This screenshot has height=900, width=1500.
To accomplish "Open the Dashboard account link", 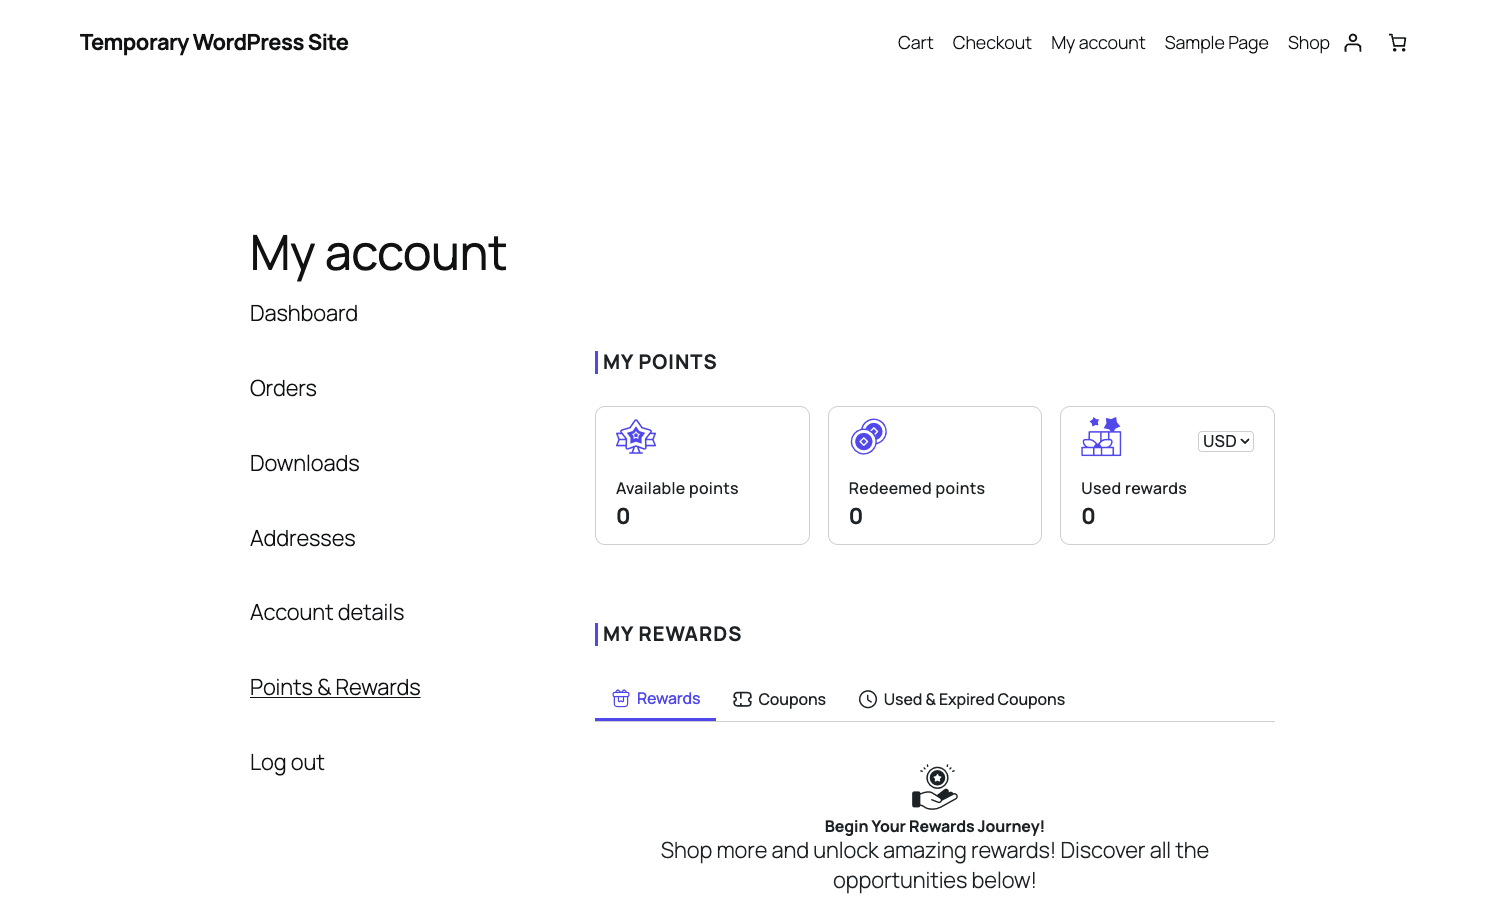I will coord(304,313).
